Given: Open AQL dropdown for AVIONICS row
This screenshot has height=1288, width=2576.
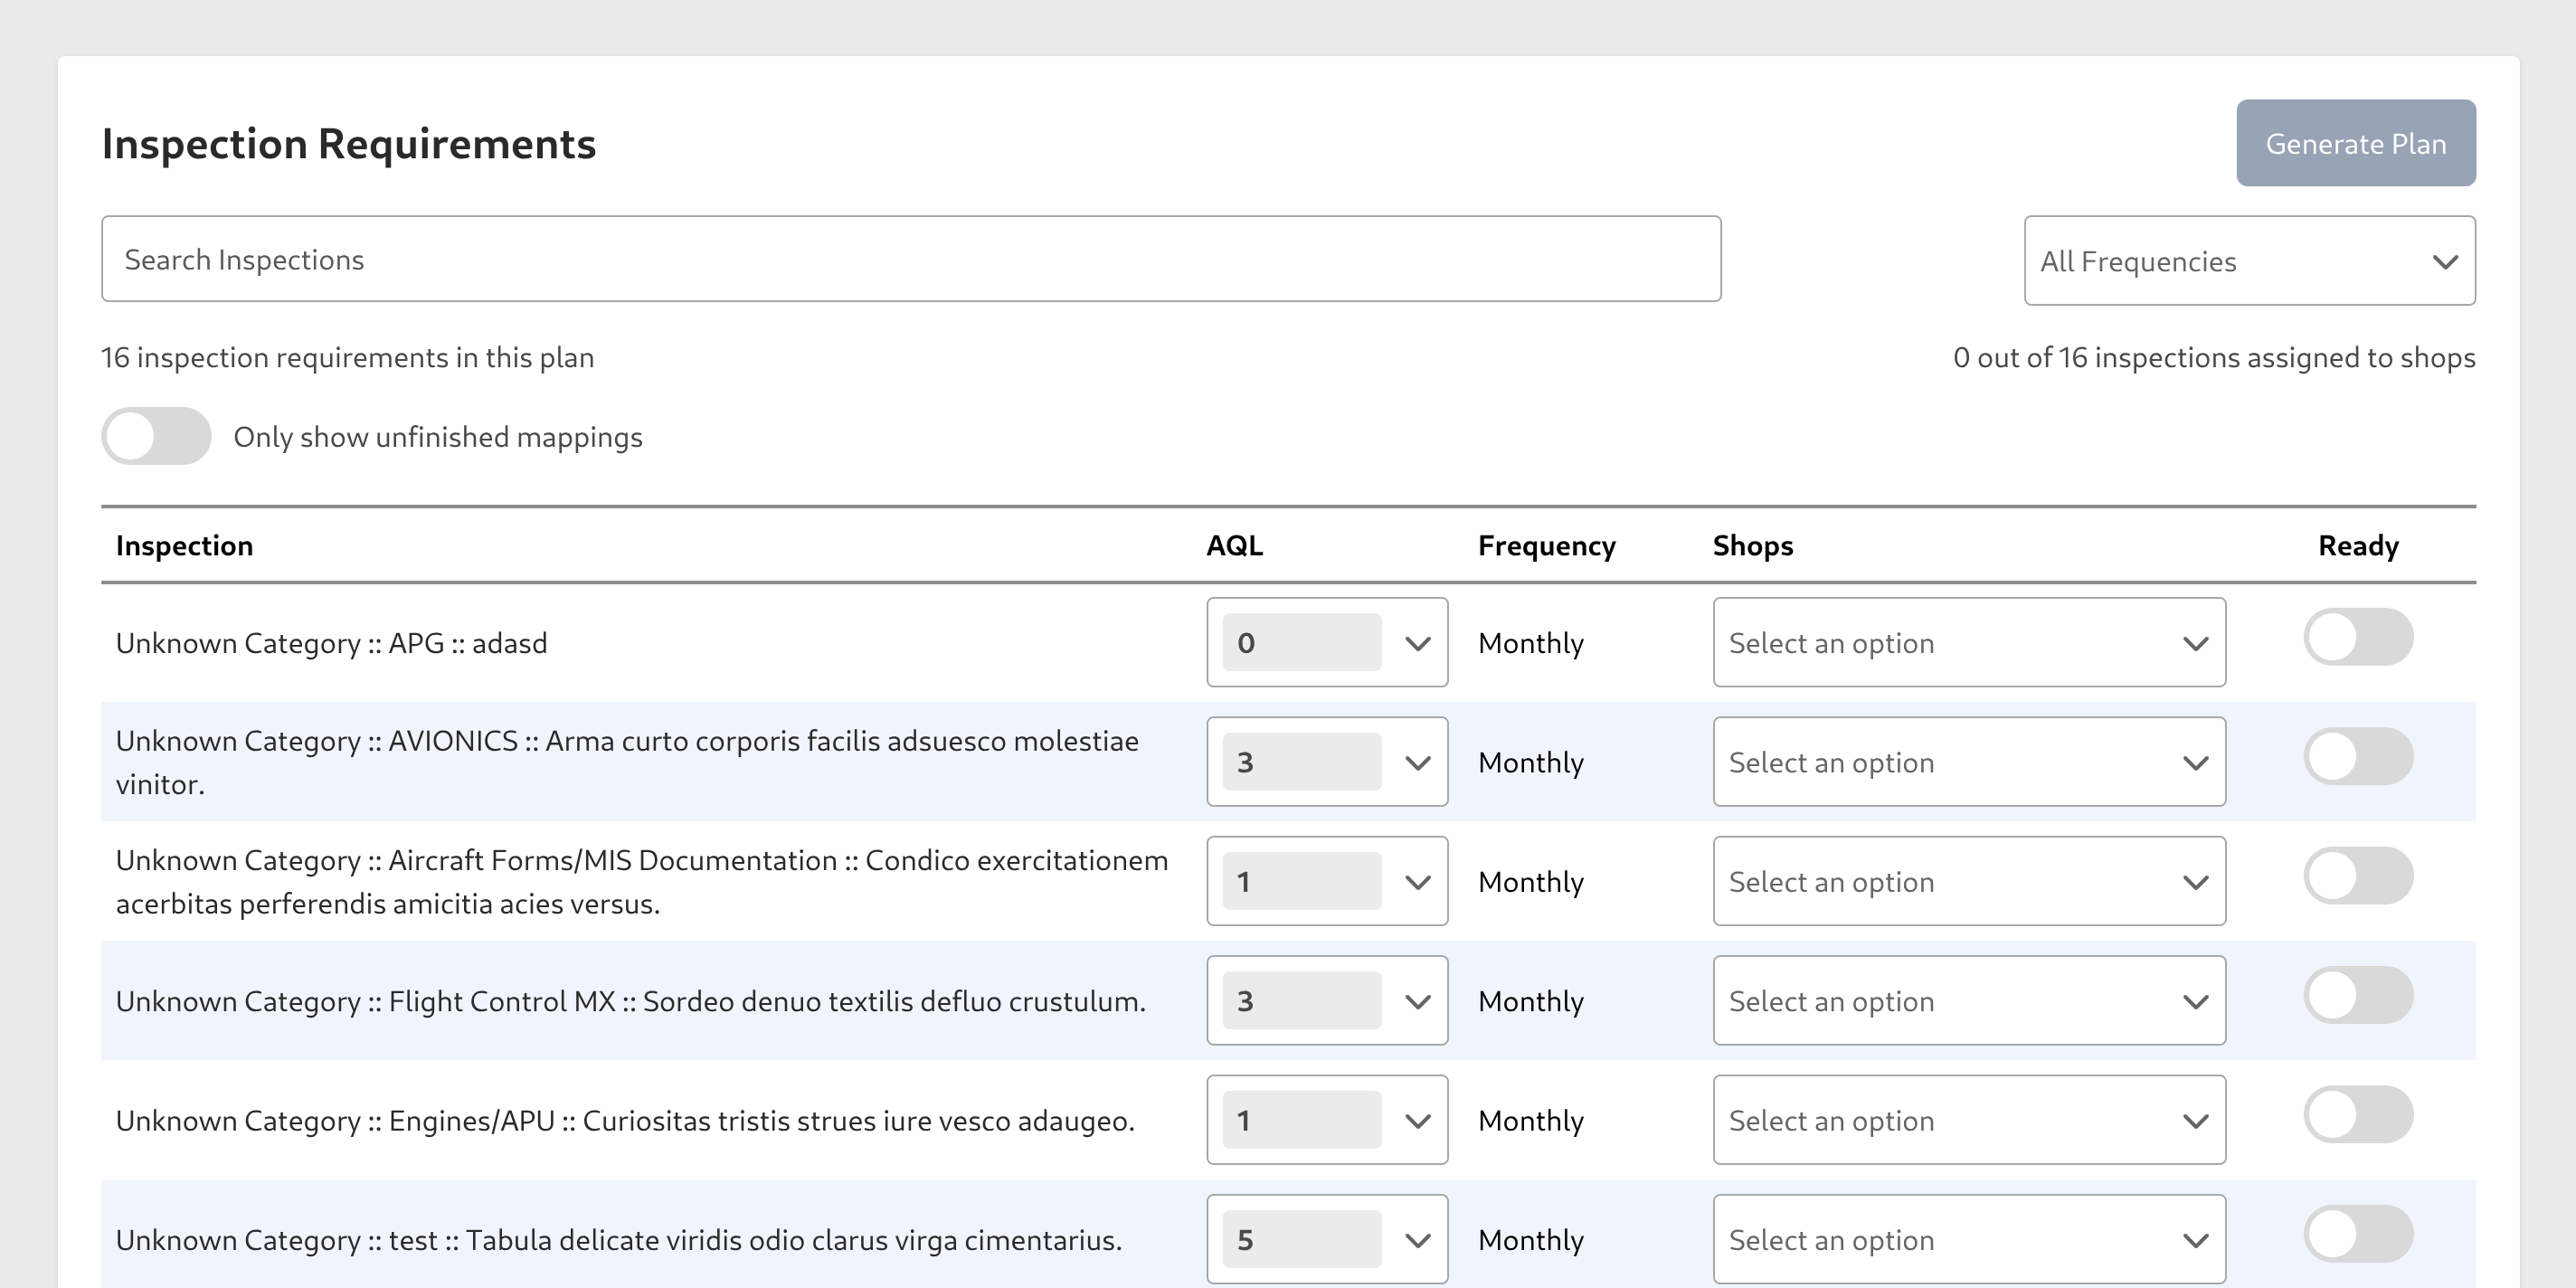Looking at the screenshot, I should (x=1326, y=762).
